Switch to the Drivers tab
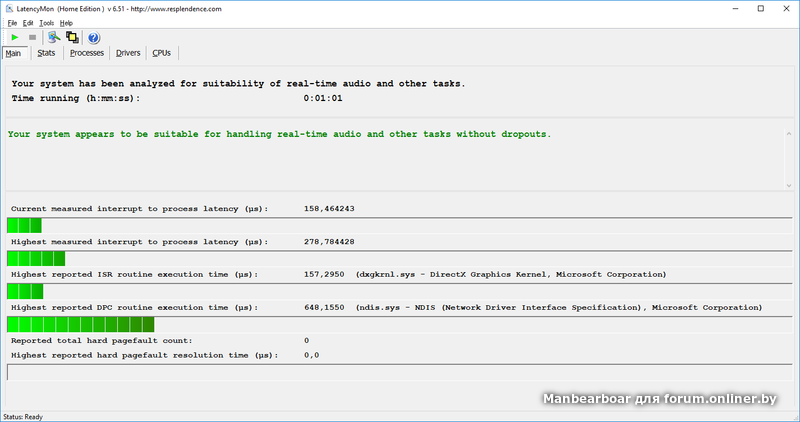Screen dimensions: 800x422 click(x=128, y=53)
